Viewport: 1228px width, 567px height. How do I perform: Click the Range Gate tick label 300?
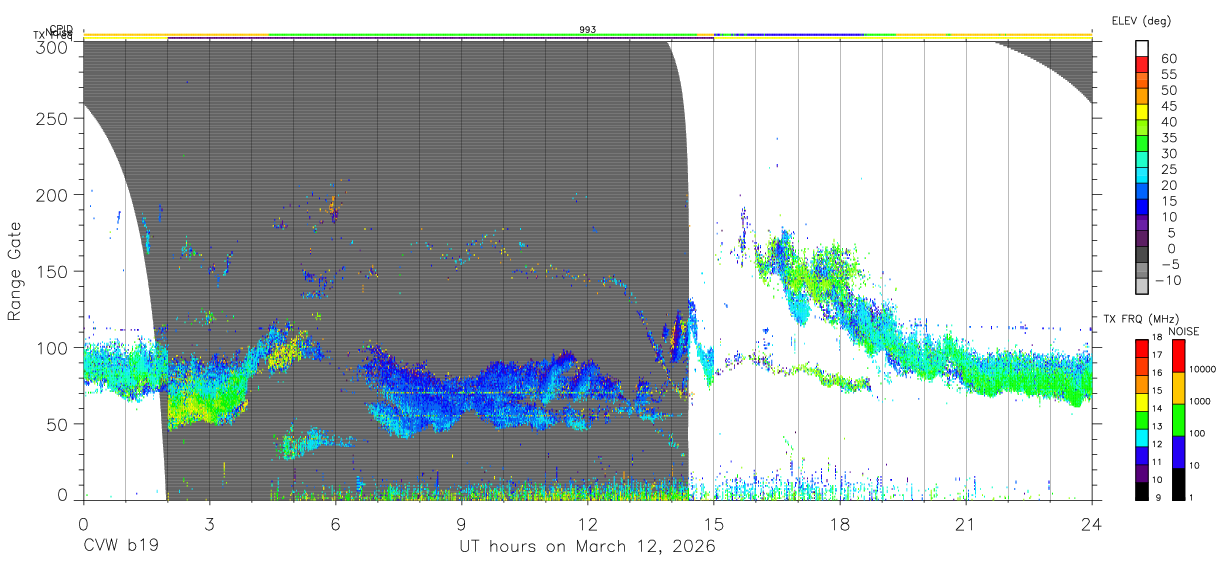click(53, 46)
